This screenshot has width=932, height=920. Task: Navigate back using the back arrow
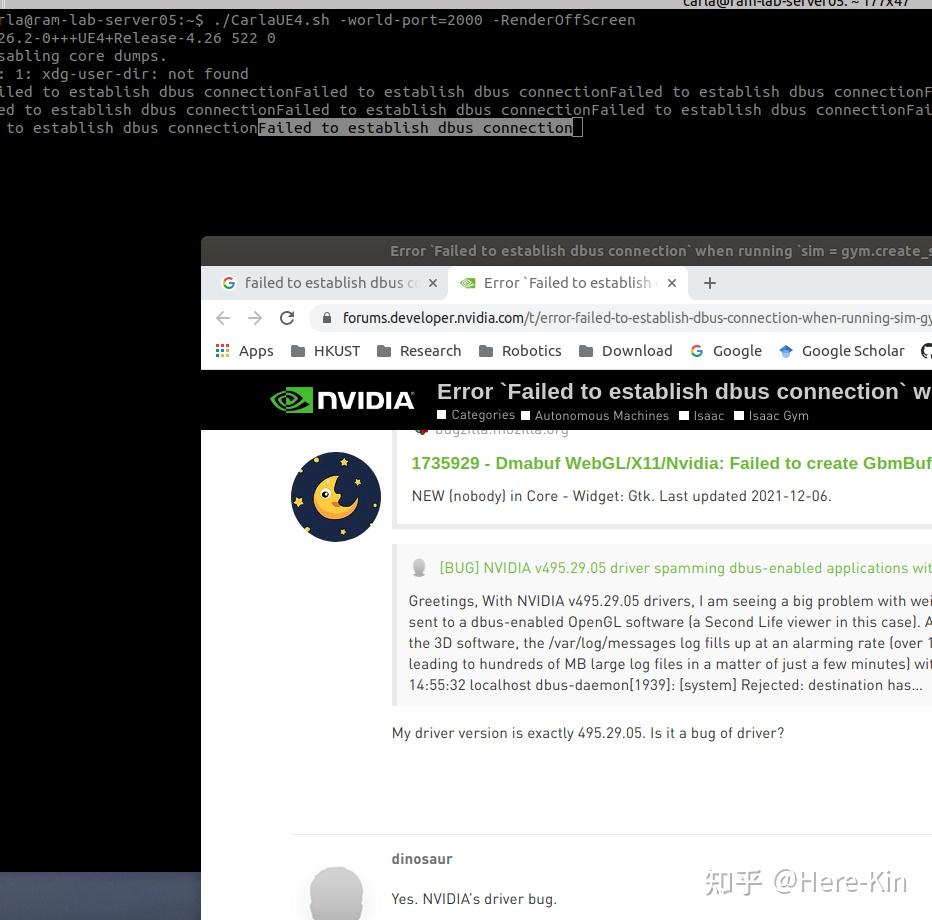(222, 318)
